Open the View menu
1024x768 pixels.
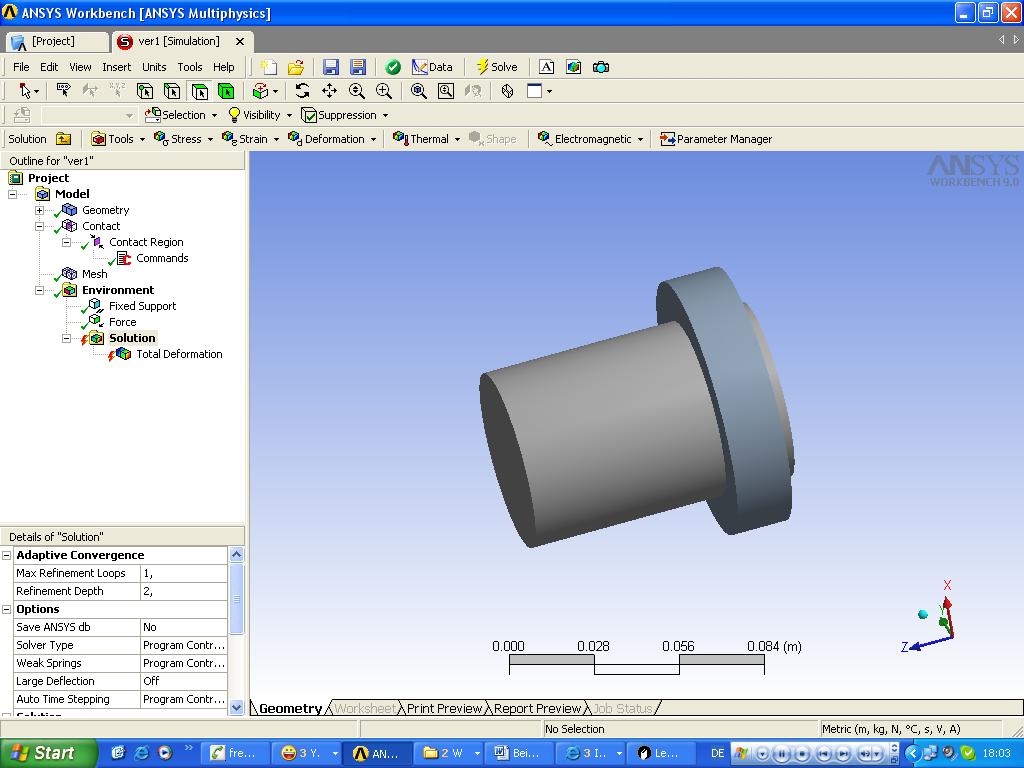[80, 67]
